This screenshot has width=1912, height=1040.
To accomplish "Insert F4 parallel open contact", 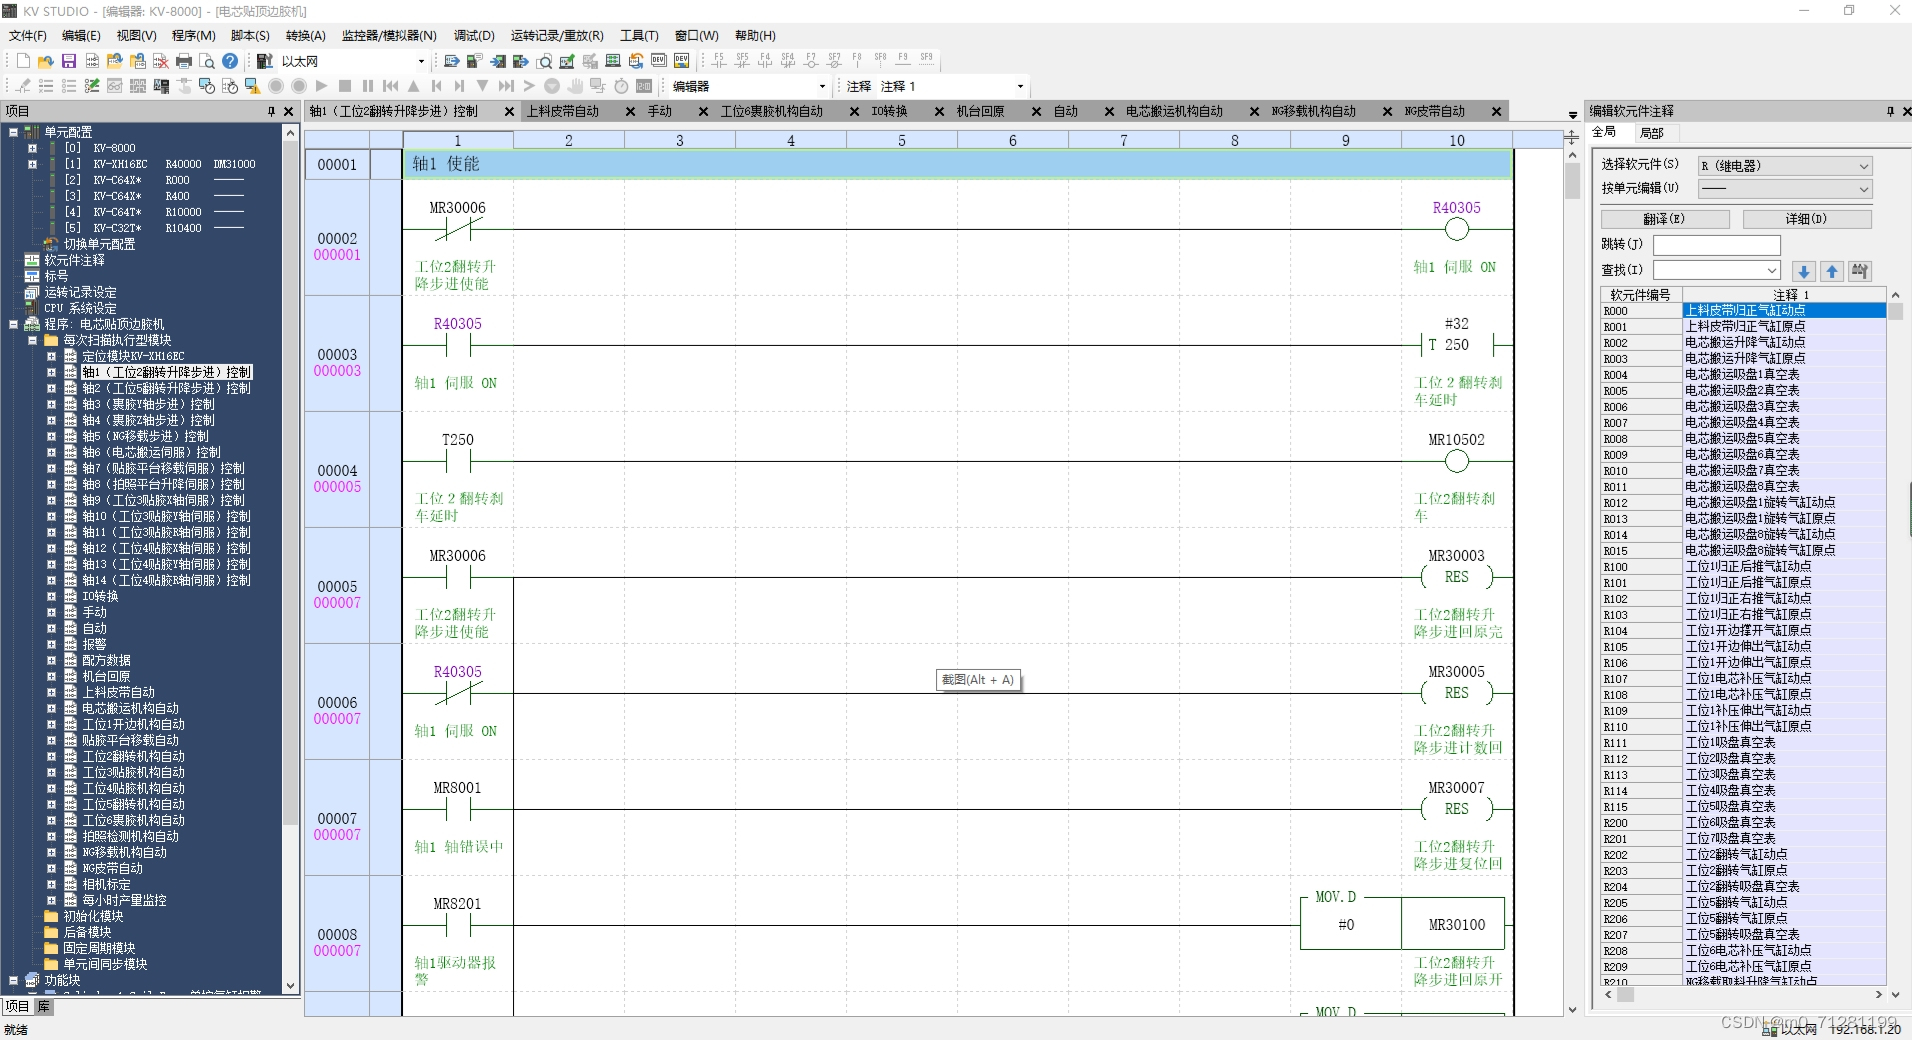I will (x=765, y=60).
